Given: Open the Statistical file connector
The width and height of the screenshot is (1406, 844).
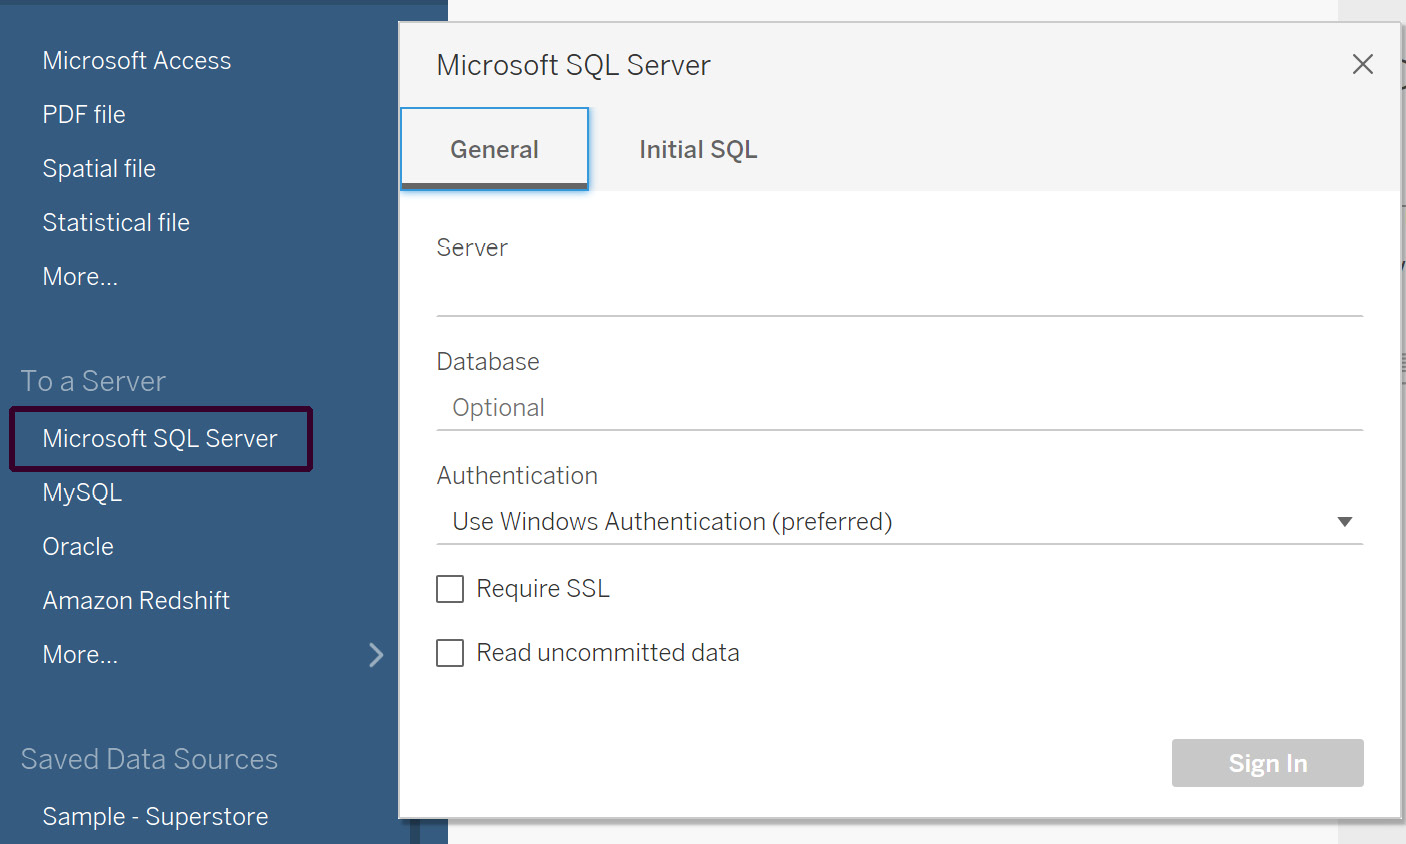Looking at the screenshot, I should tap(116, 223).
